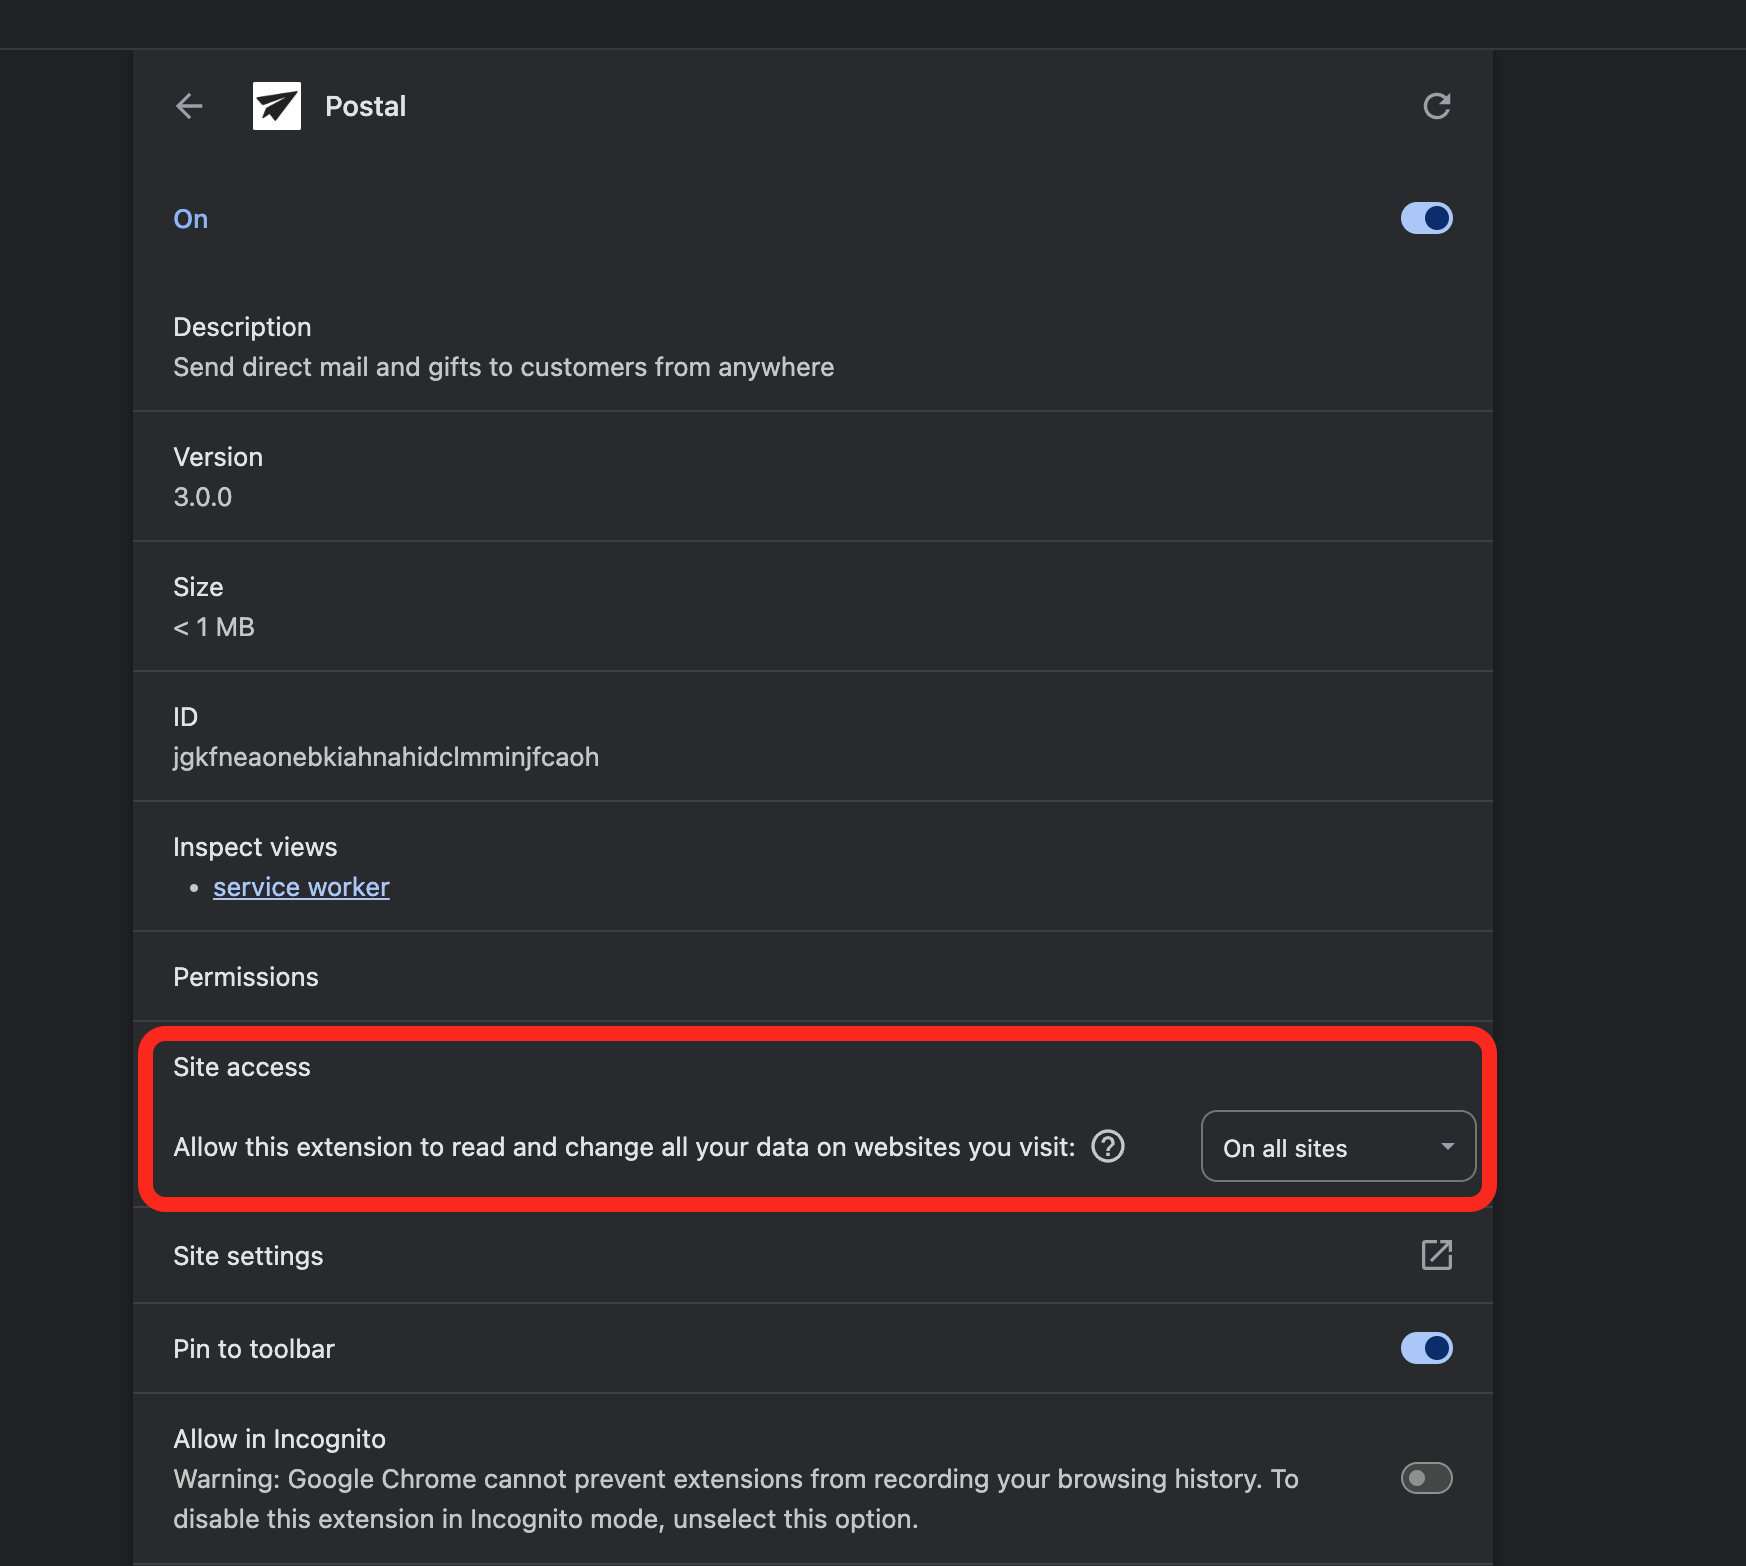Reload the Postal extension
Screen dimensions: 1746x1566
(x=1437, y=106)
